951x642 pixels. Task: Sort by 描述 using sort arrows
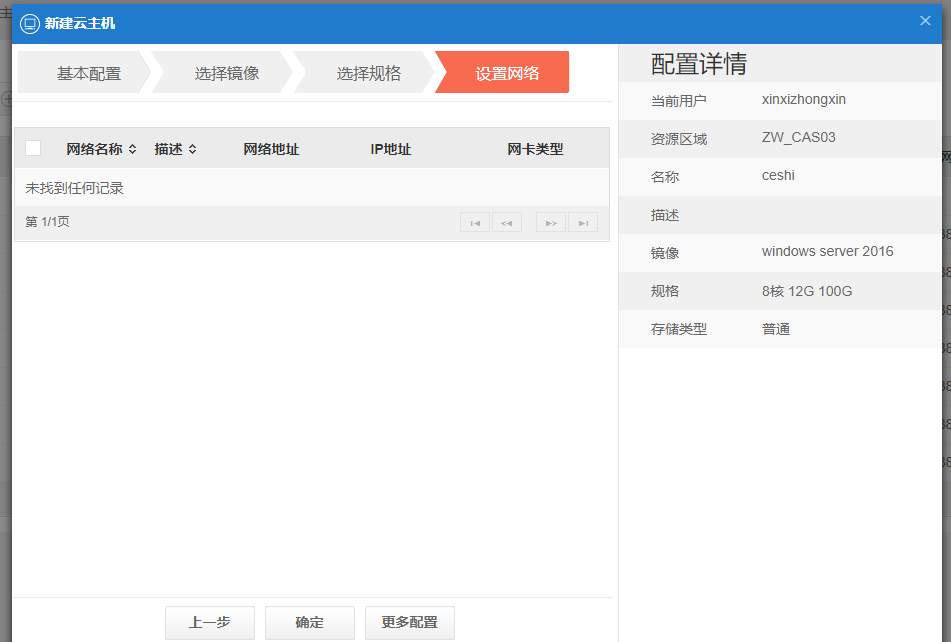tap(192, 149)
